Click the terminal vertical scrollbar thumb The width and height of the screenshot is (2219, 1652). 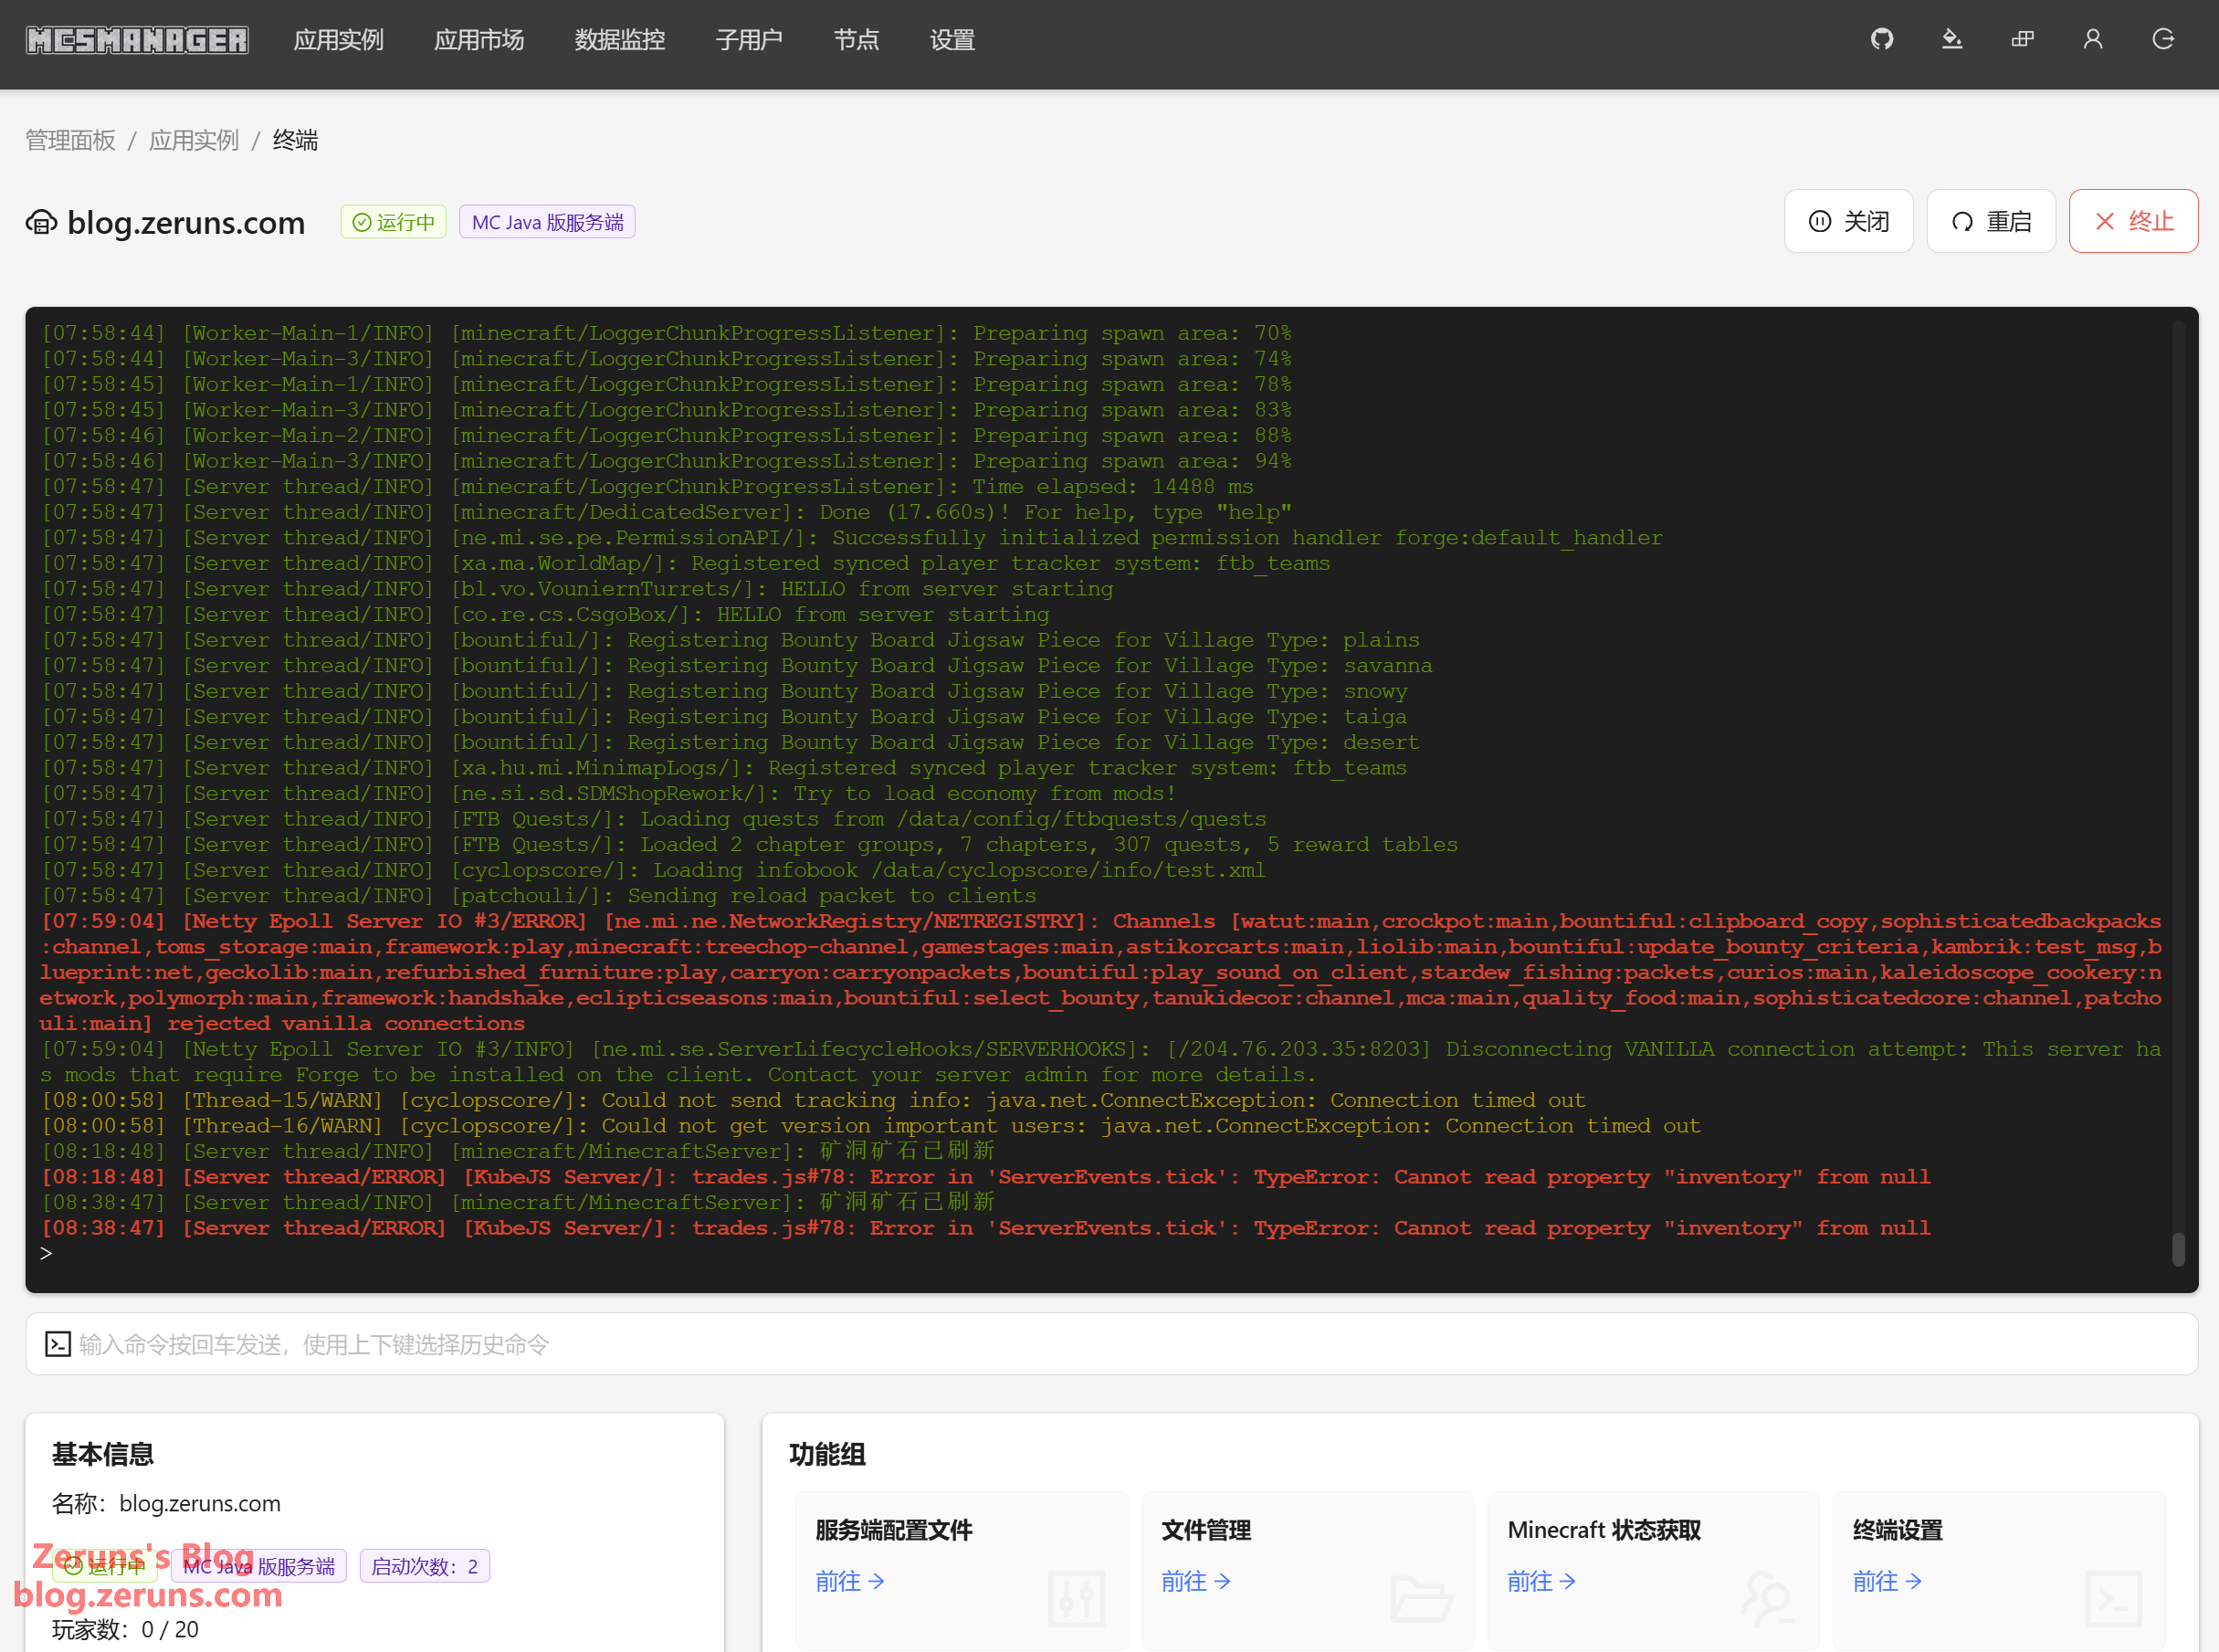point(2178,1249)
